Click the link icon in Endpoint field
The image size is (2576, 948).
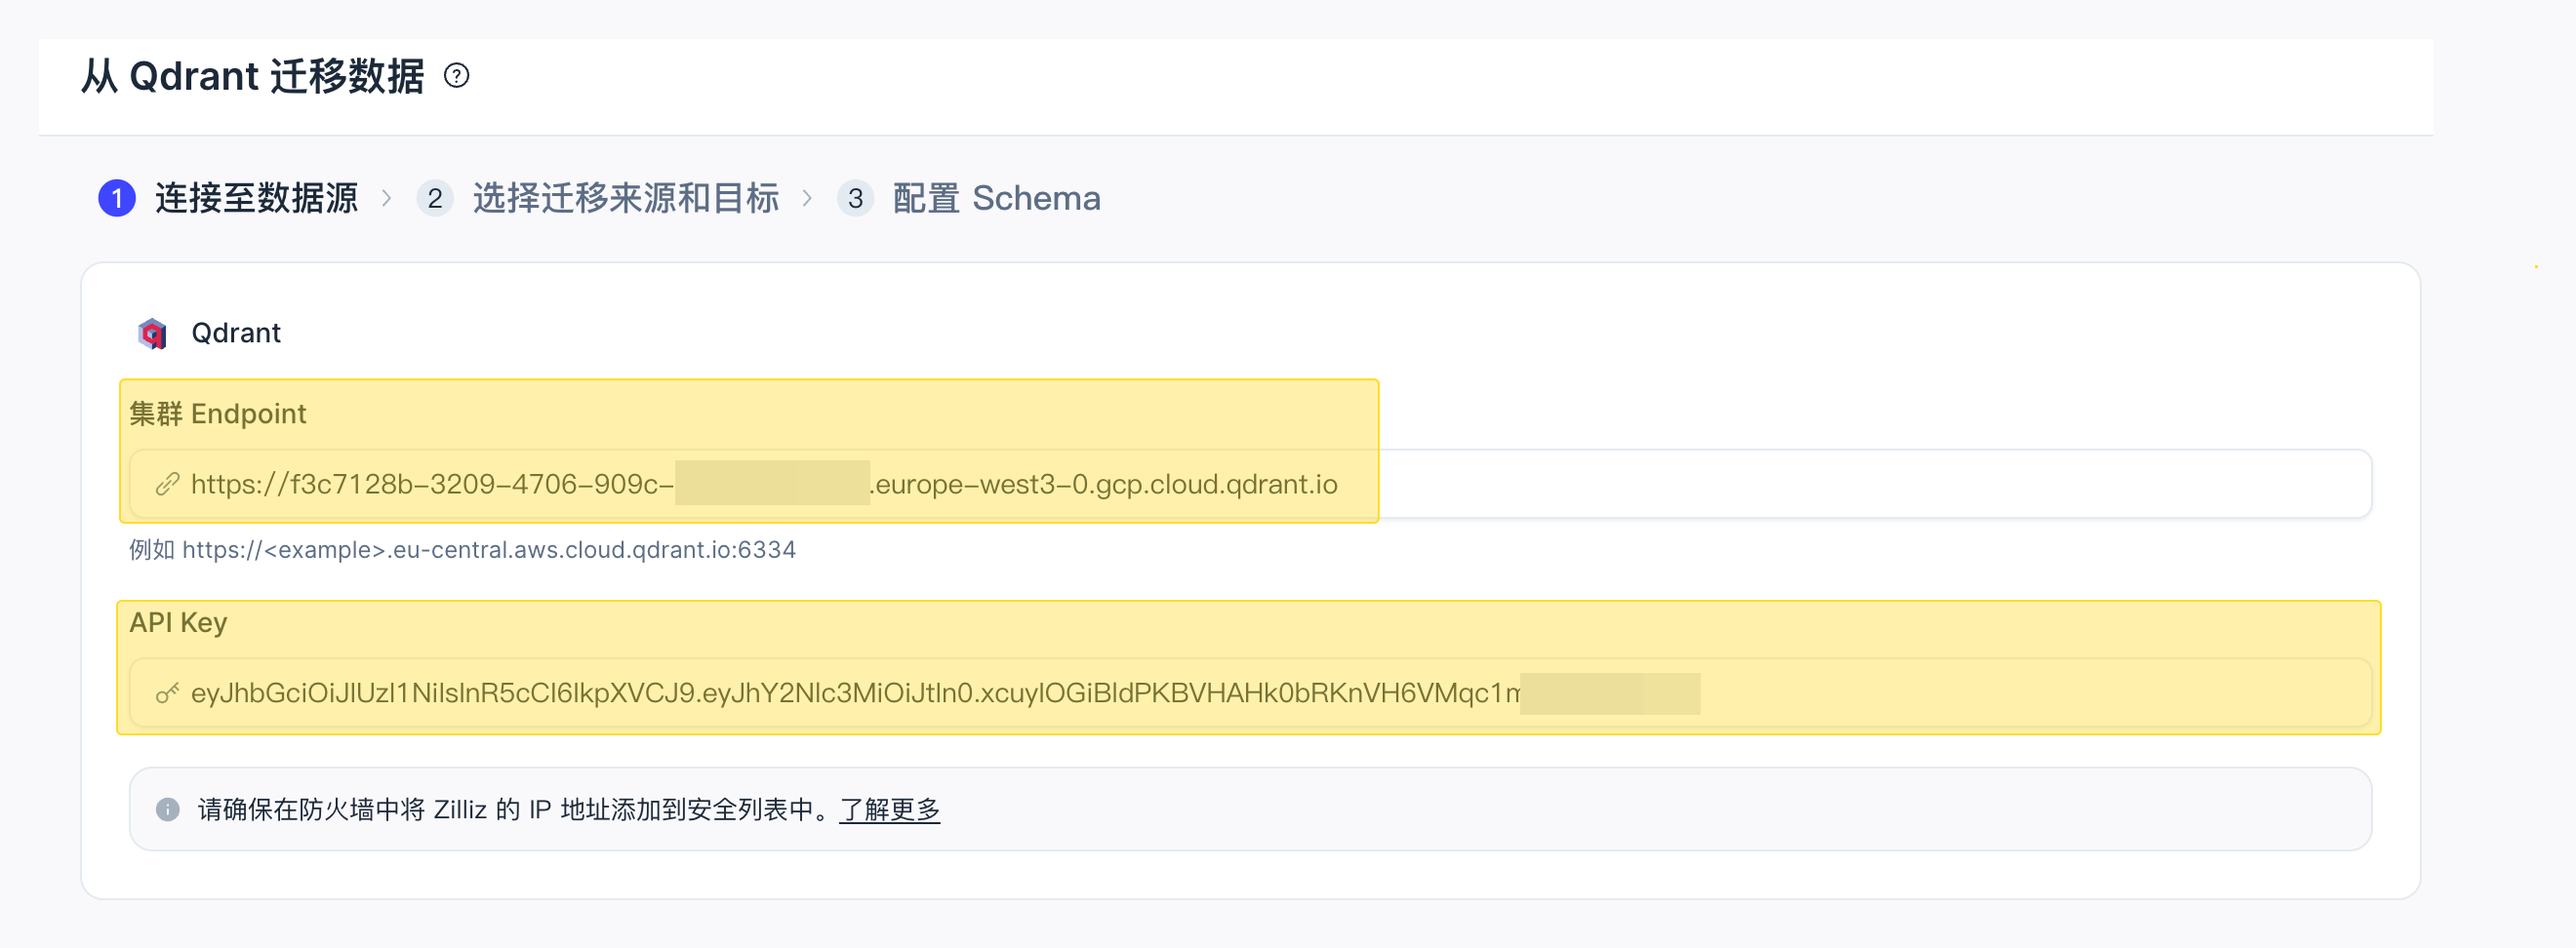point(167,485)
